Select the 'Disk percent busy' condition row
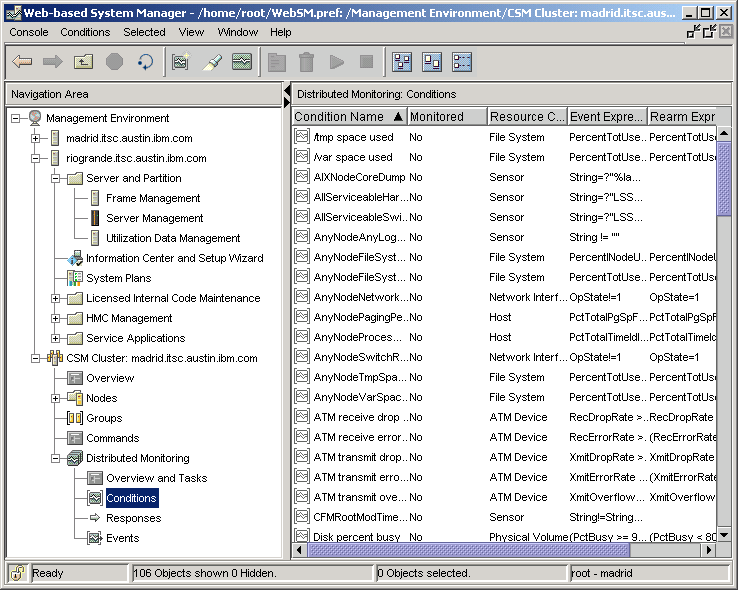The width and height of the screenshot is (738, 590). [x=505, y=536]
